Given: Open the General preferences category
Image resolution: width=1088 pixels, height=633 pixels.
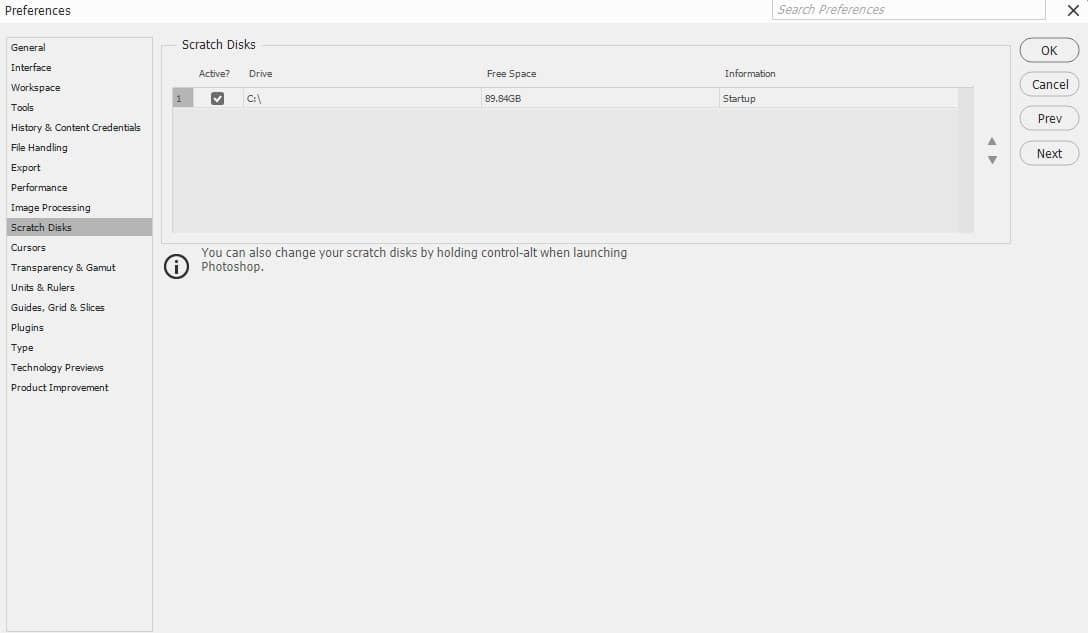Looking at the screenshot, I should point(28,47).
